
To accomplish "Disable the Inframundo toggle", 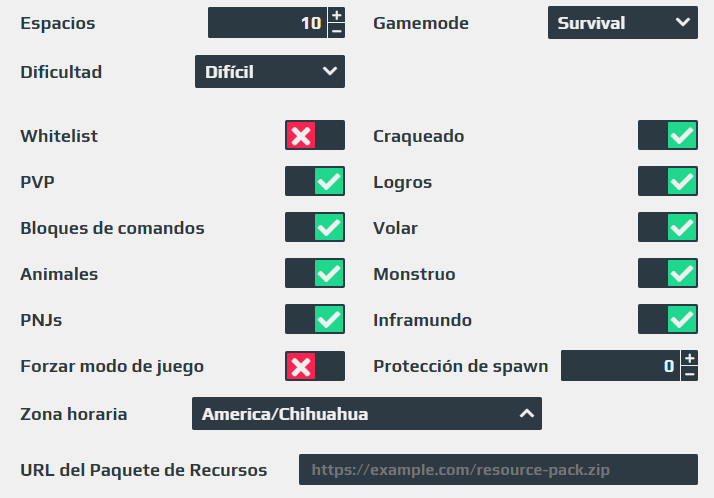I will (x=668, y=319).
